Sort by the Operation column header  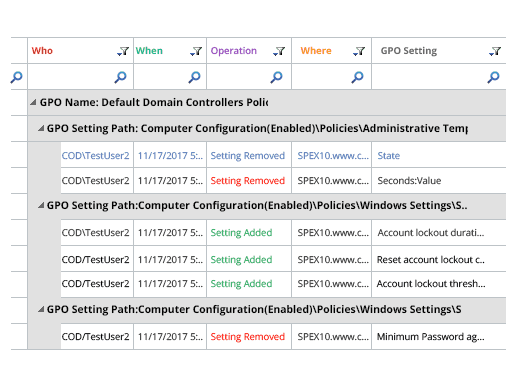pos(234,51)
